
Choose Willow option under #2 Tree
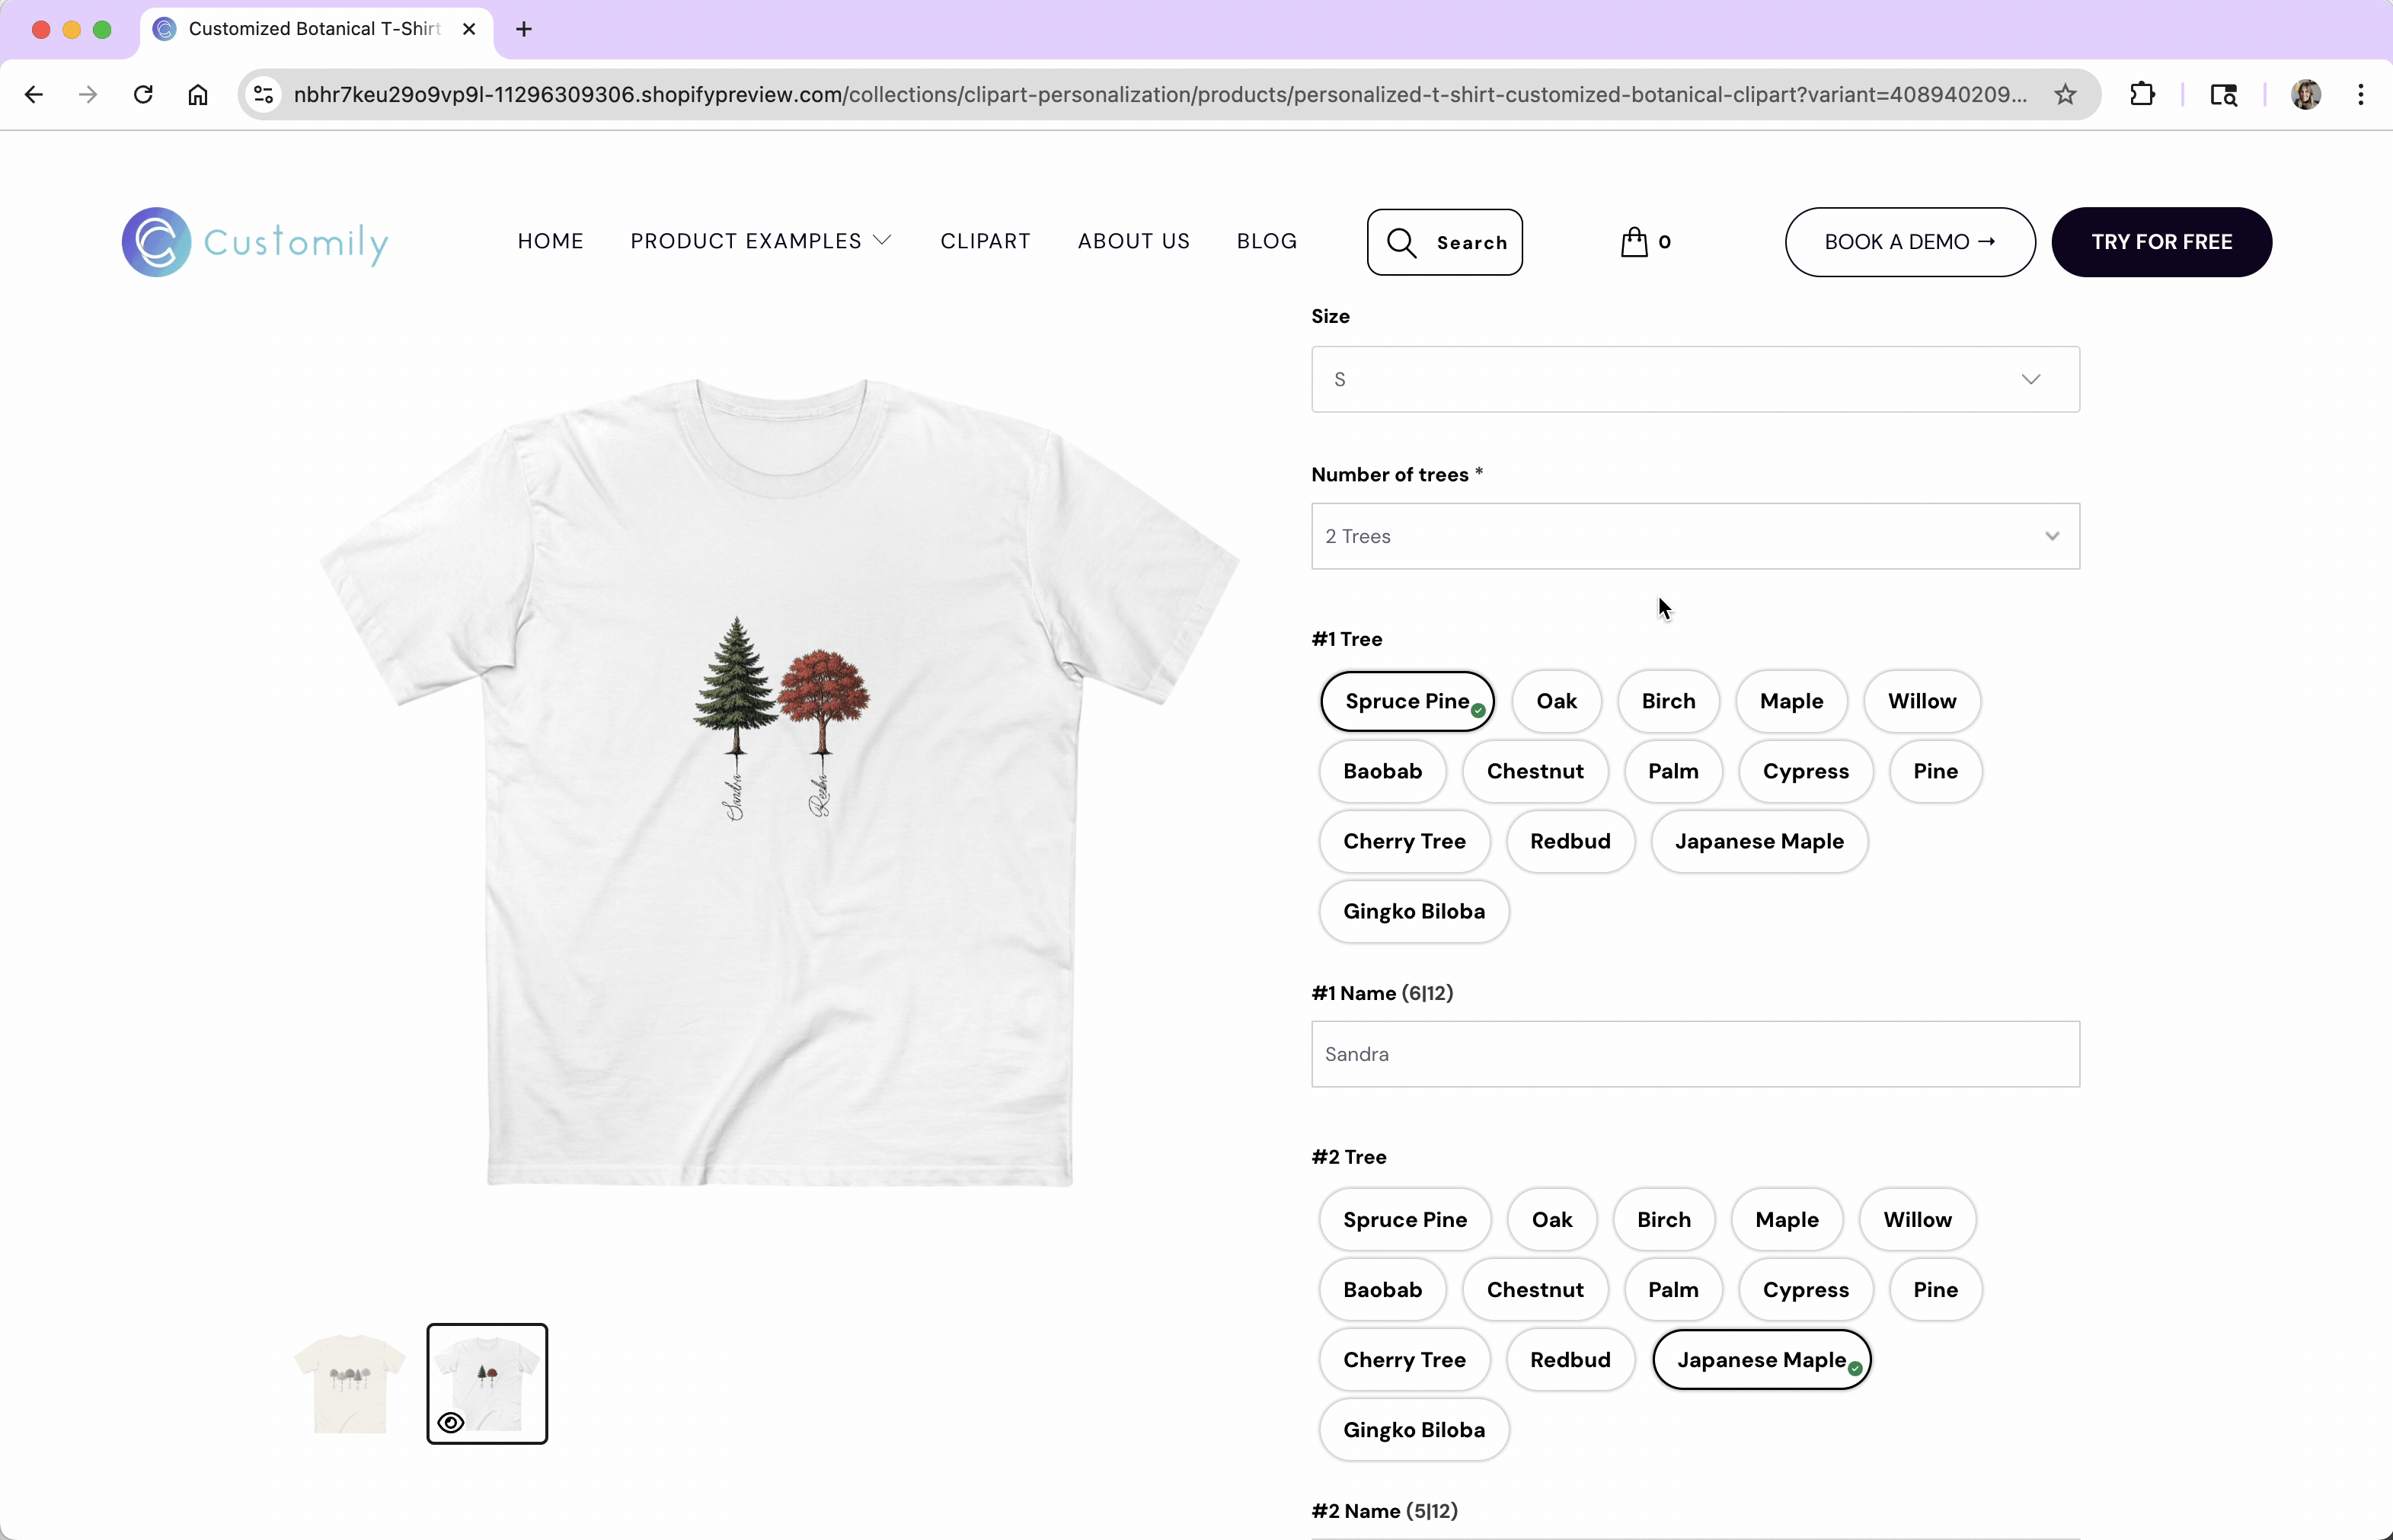tap(1916, 1219)
